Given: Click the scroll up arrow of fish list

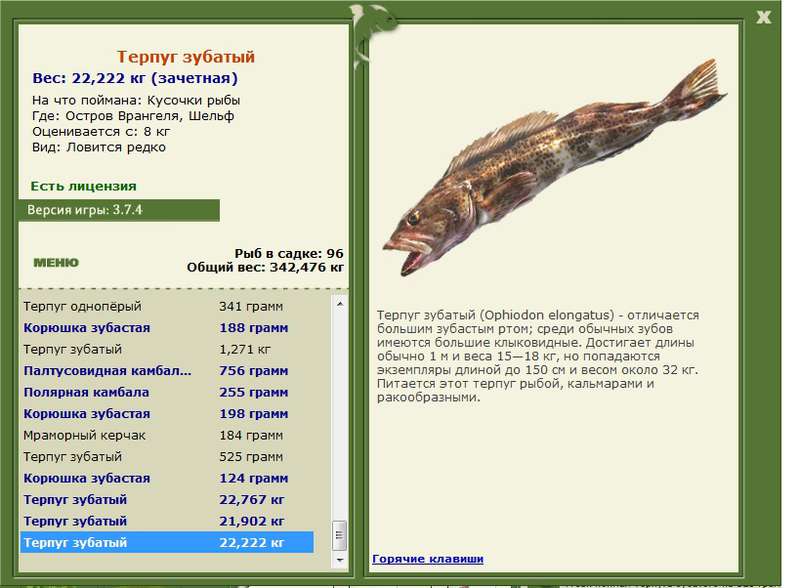Looking at the screenshot, I should point(340,304).
